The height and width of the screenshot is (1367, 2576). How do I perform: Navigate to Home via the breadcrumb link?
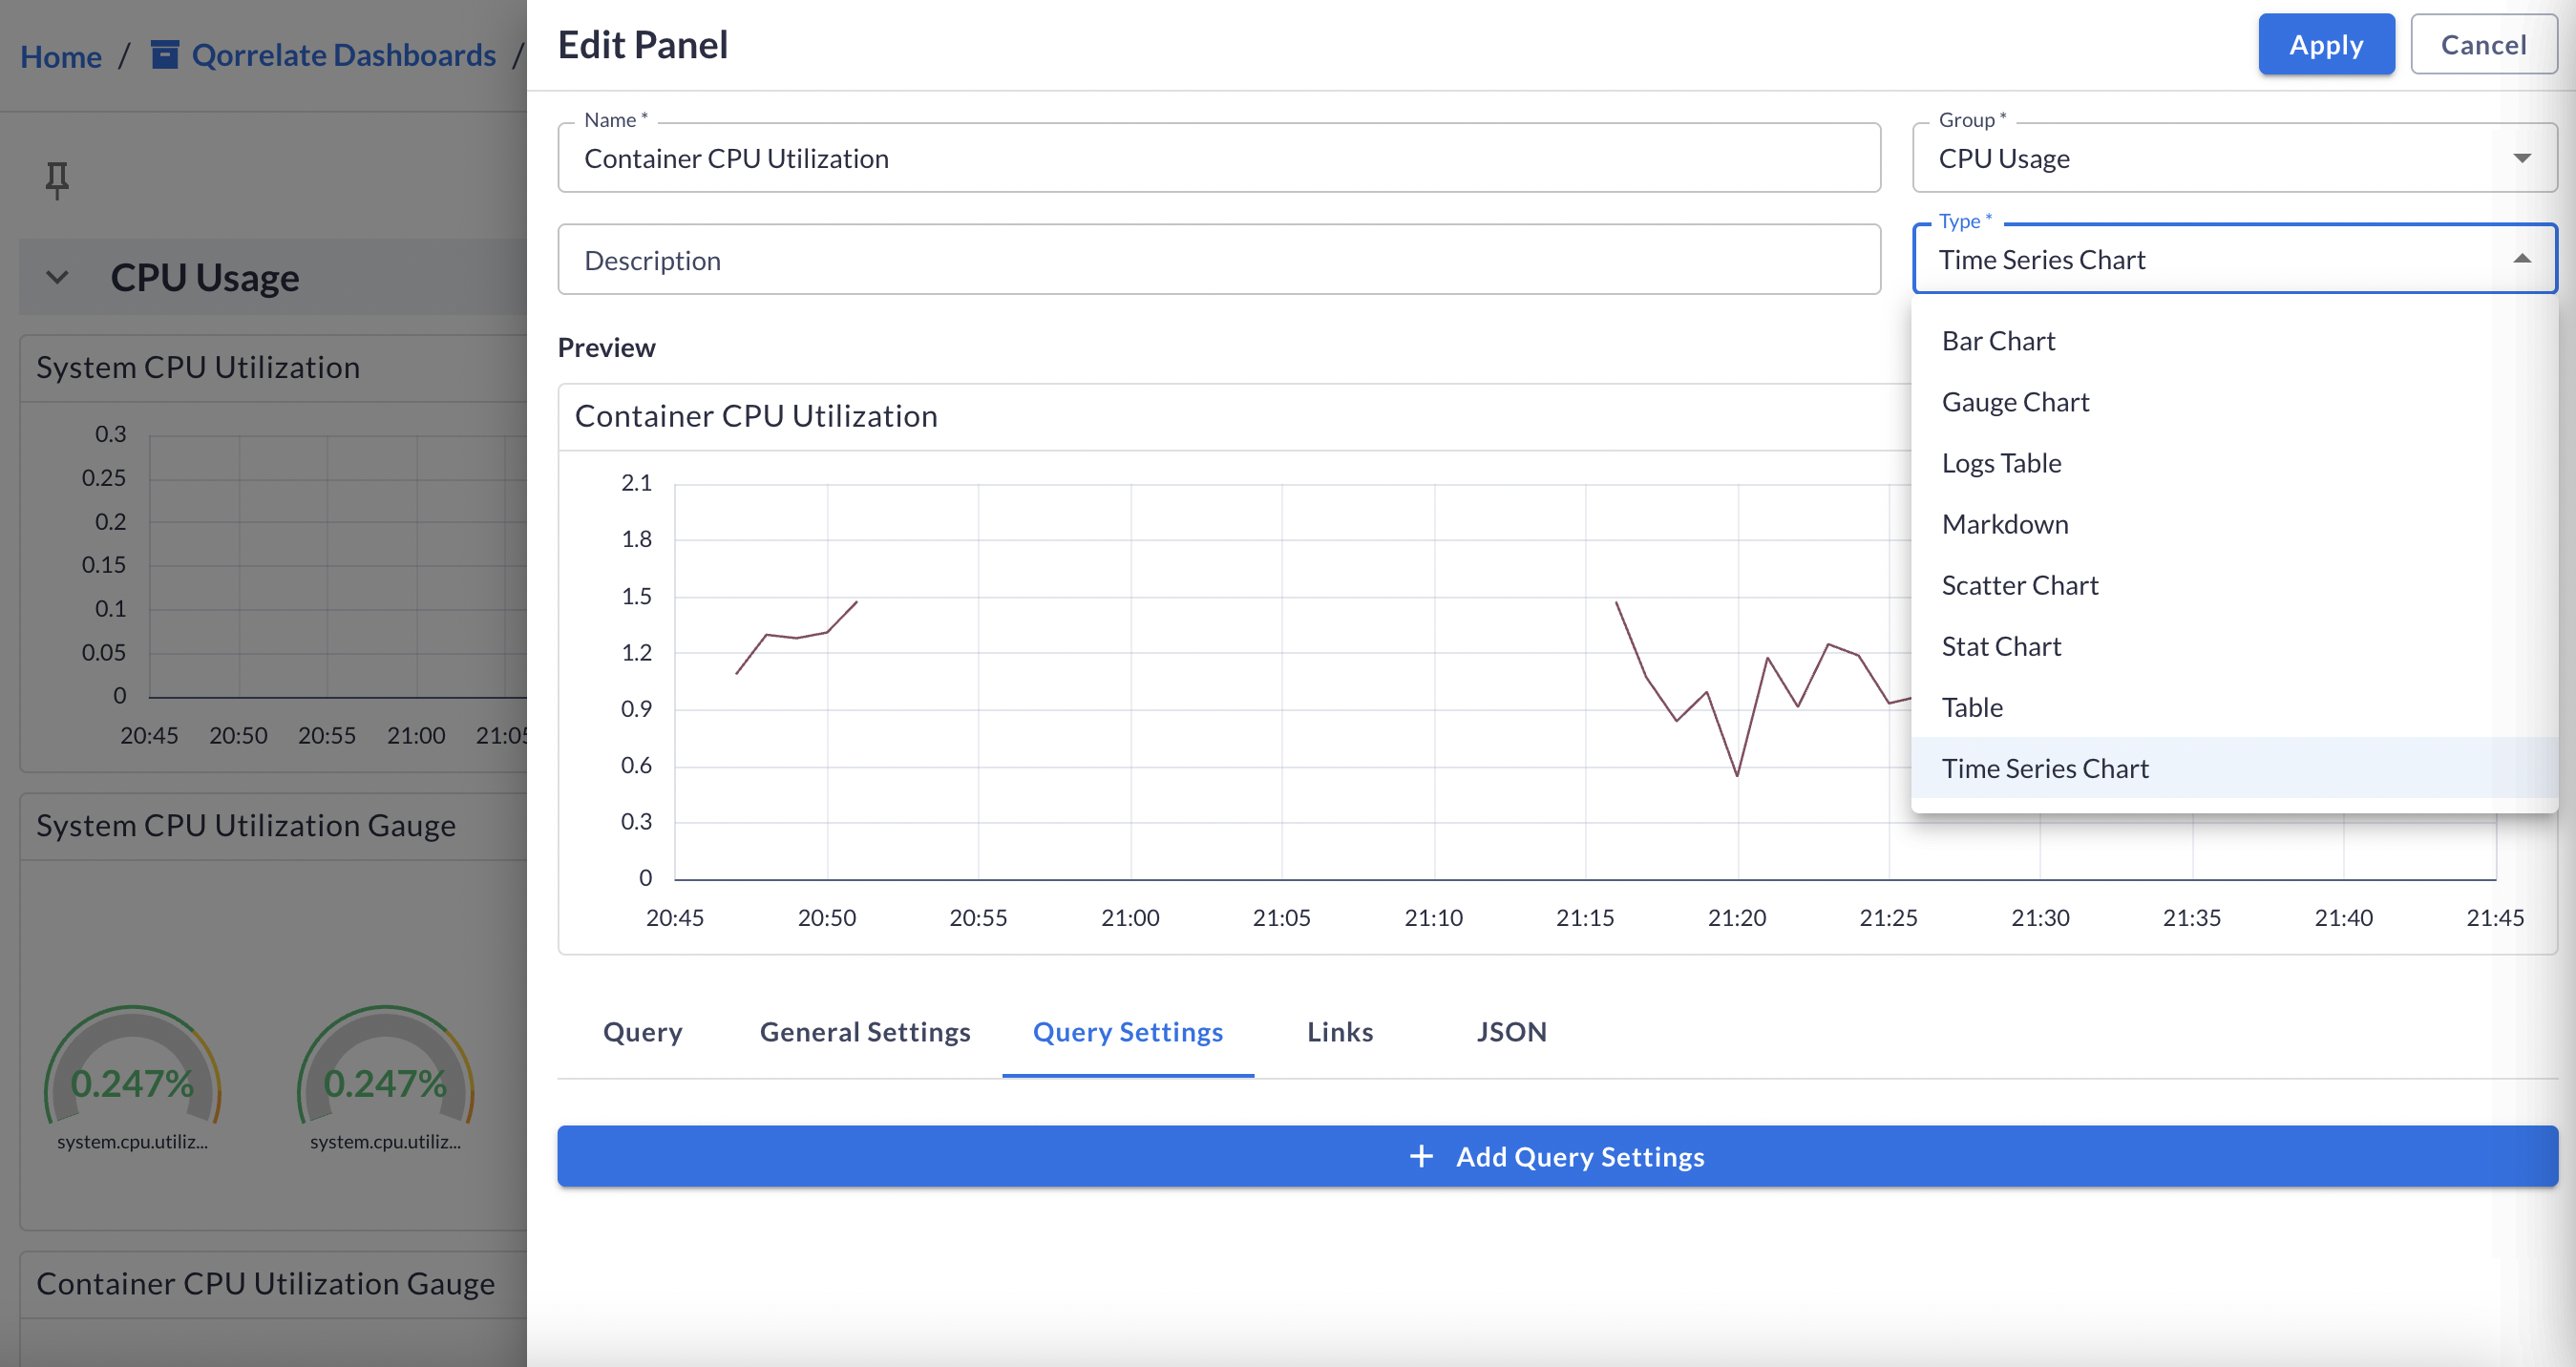60,56
